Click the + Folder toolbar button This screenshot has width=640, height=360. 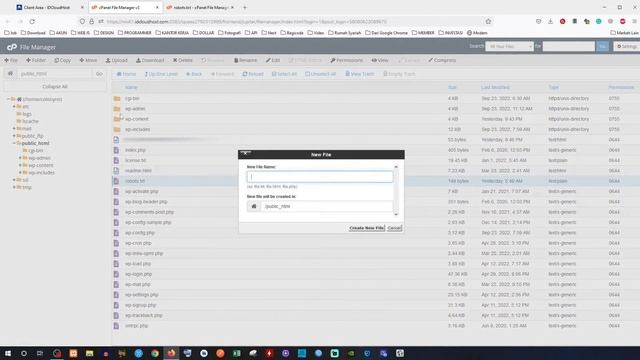[x=36, y=60]
